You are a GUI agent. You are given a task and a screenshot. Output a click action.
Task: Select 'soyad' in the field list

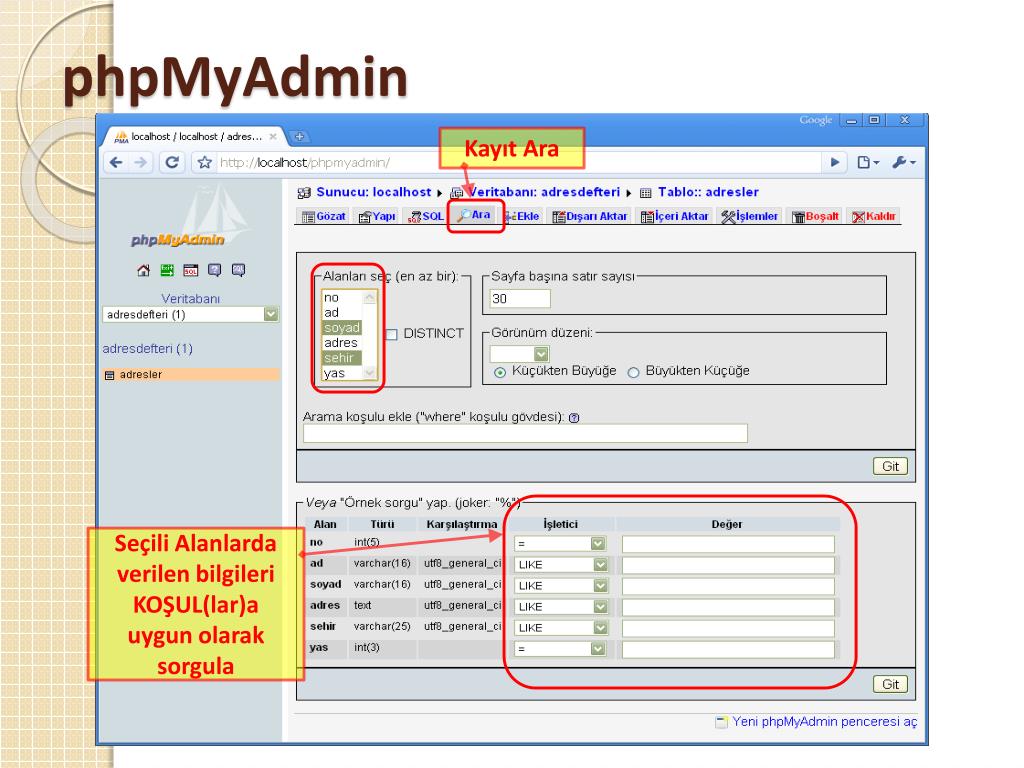click(342, 328)
